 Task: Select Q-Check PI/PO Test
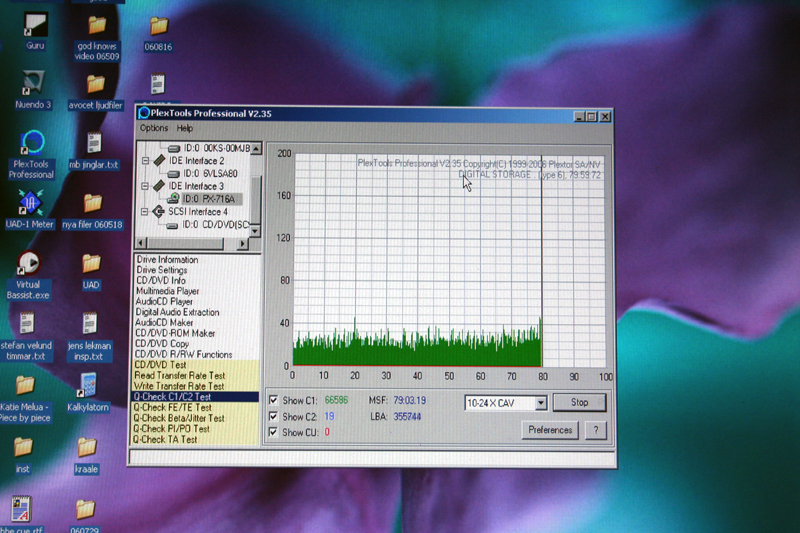tap(171, 429)
